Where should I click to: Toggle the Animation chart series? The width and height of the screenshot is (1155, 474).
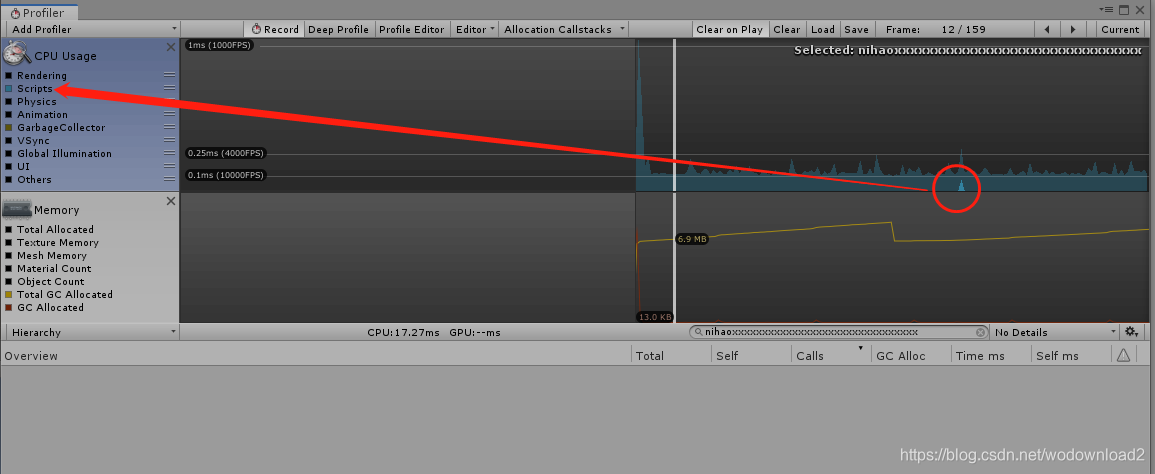coord(9,114)
